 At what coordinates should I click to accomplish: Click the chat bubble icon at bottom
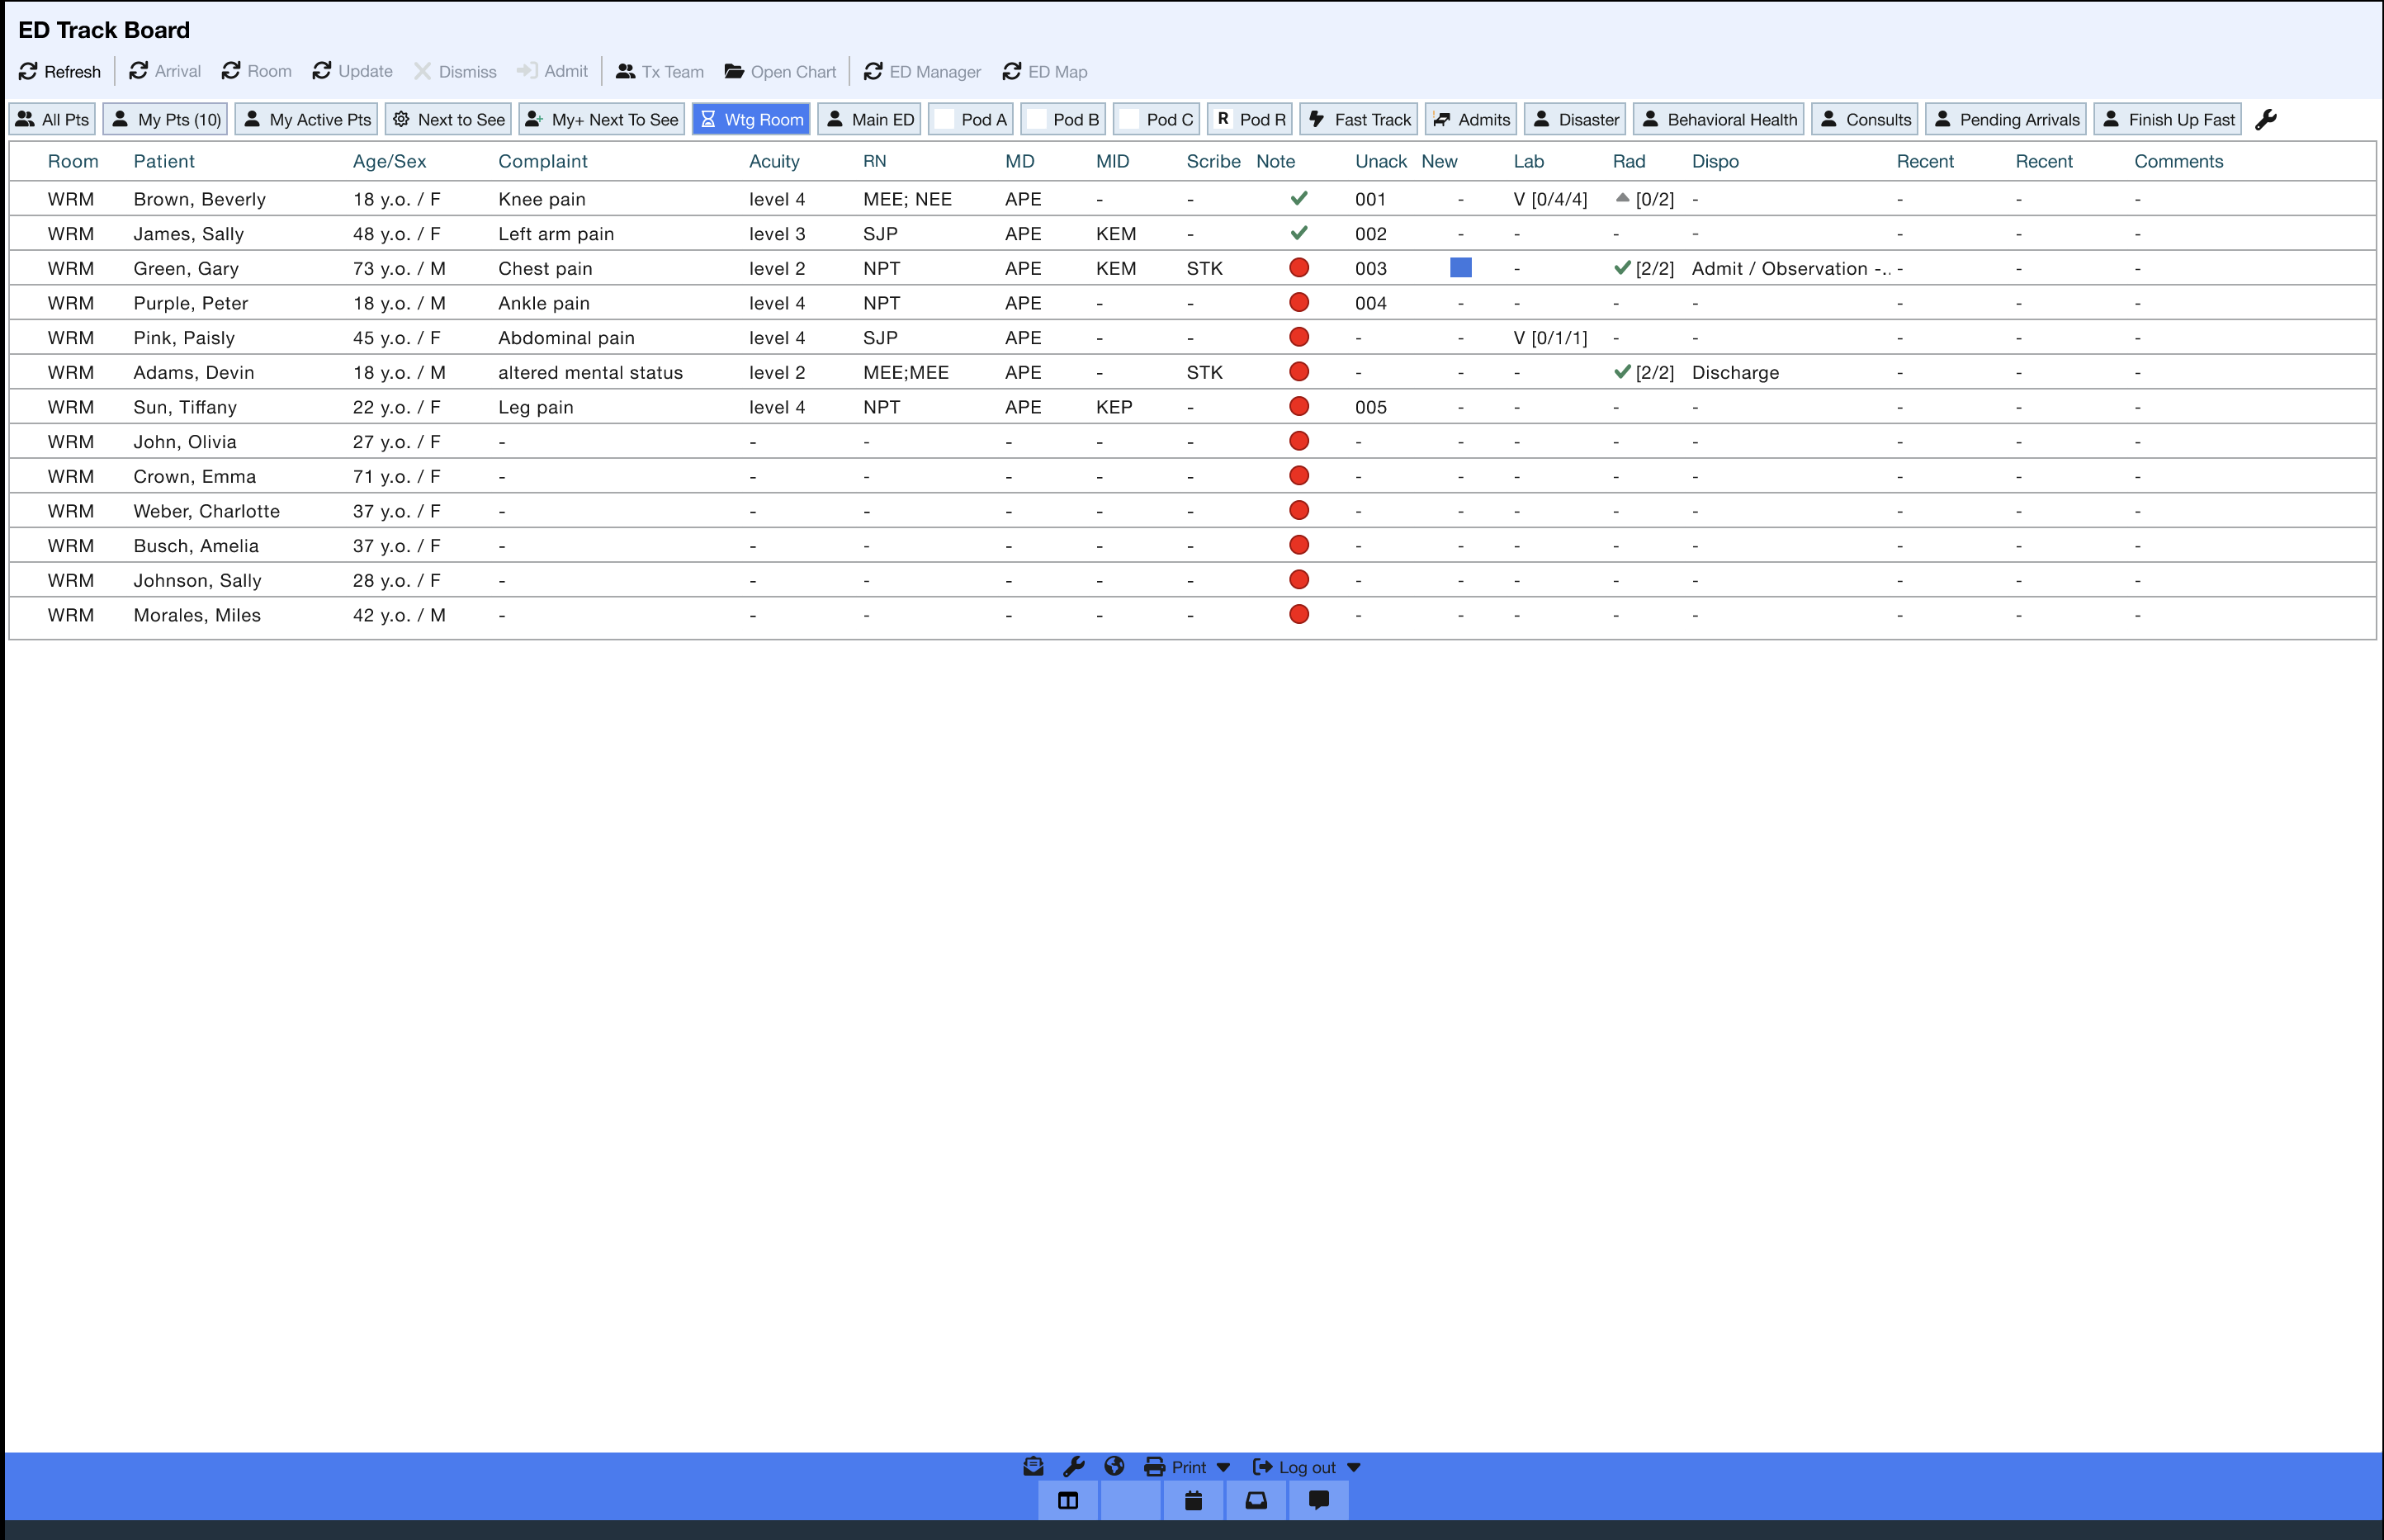pos(1319,1500)
